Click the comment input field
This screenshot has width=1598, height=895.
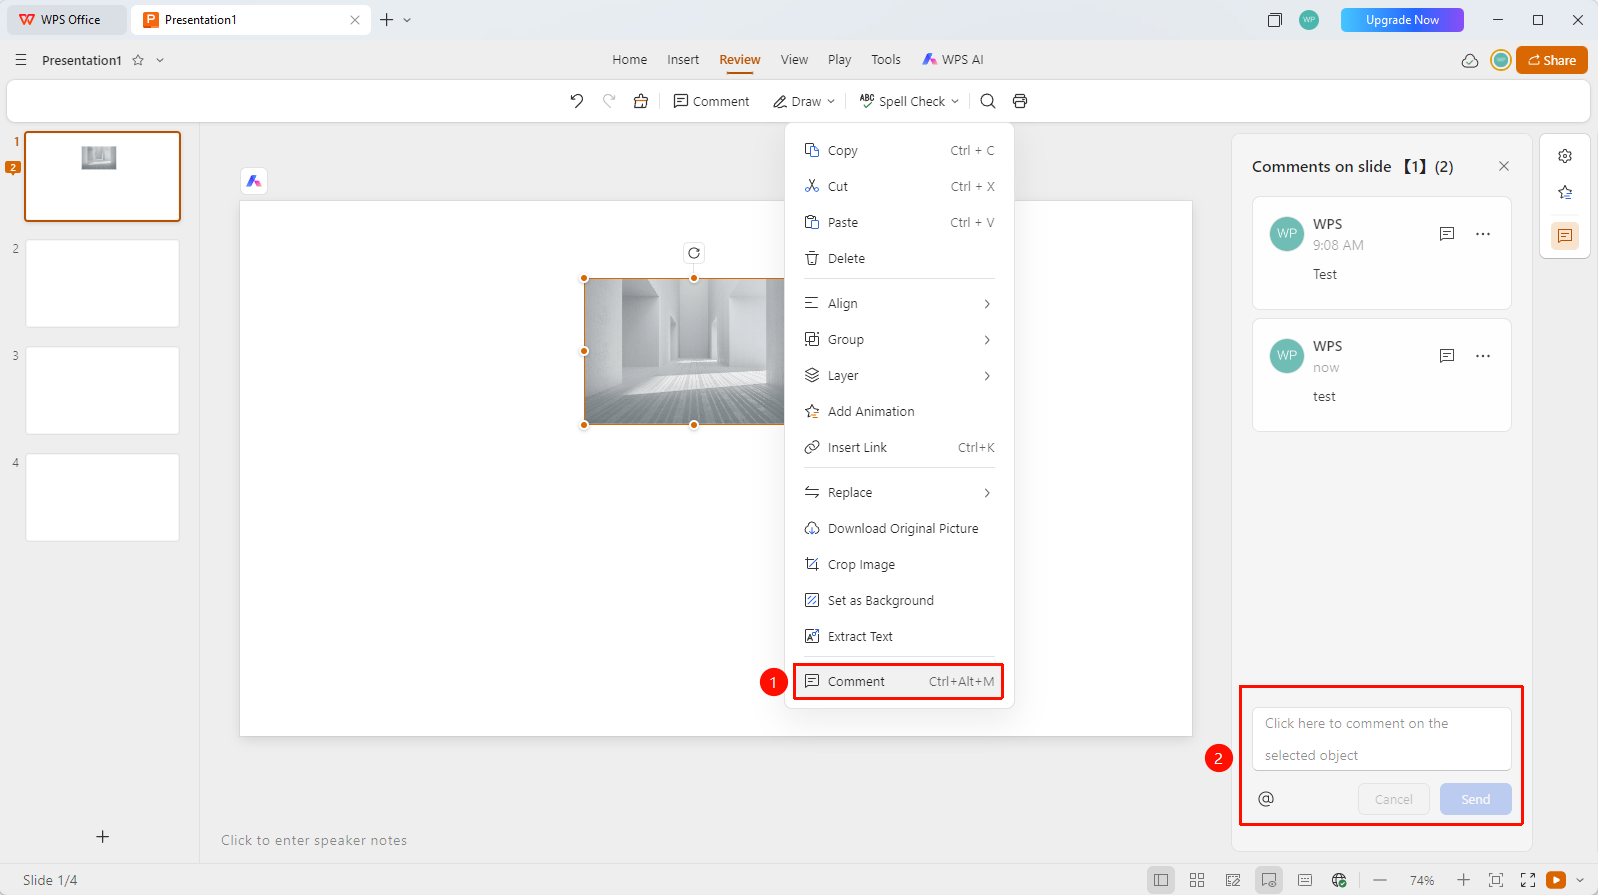coord(1381,739)
